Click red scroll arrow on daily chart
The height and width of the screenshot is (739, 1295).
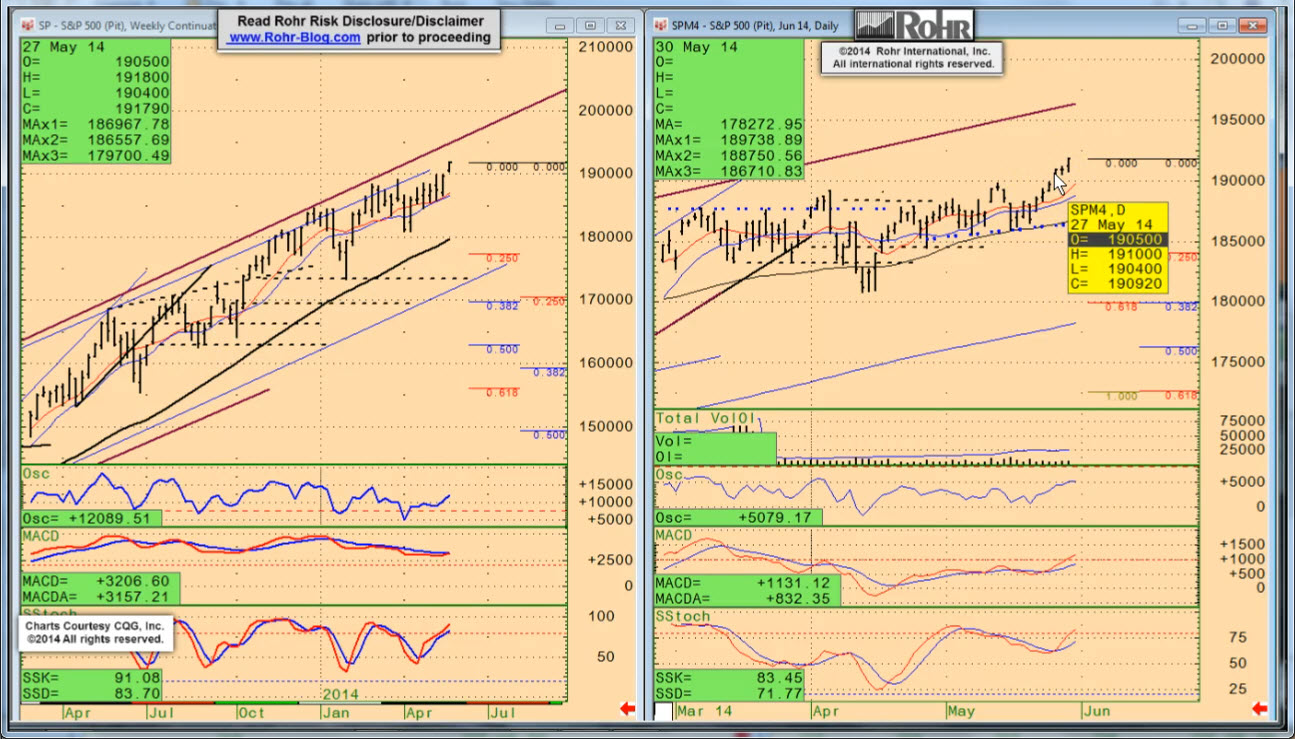pyautogui.click(x=1259, y=709)
